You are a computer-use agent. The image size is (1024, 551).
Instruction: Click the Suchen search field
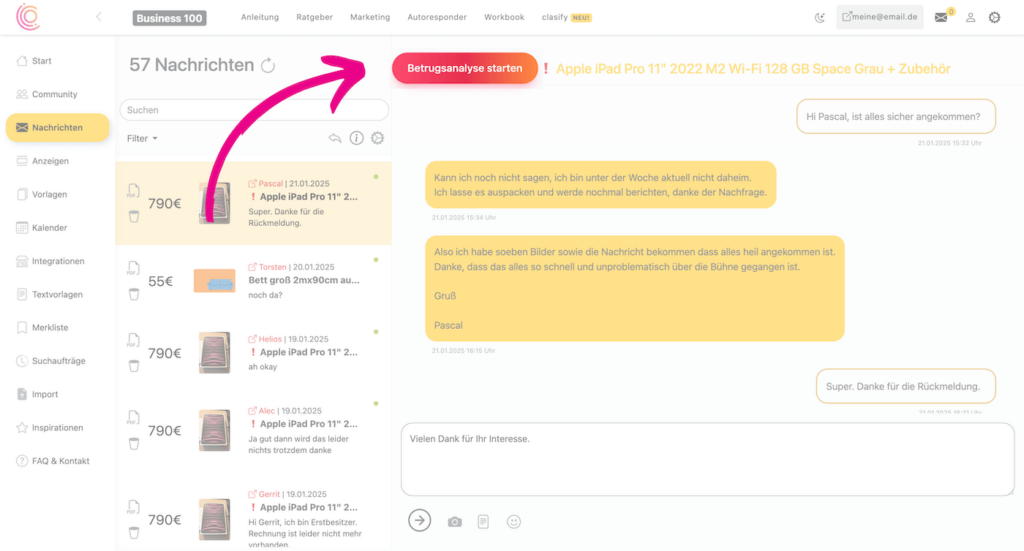pyautogui.click(x=254, y=110)
